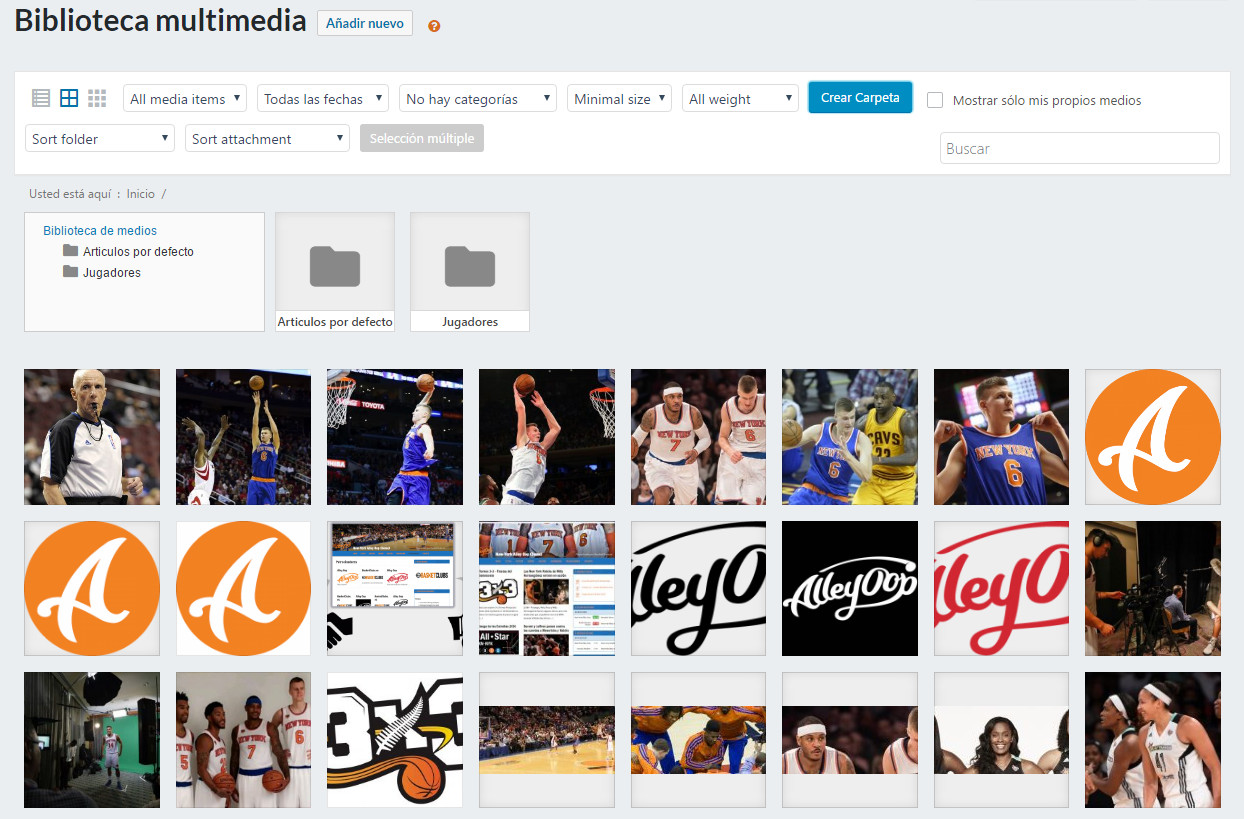This screenshot has height=819, width=1244.
Task: Select the large grid view icon
Action: [x=69, y=98]
